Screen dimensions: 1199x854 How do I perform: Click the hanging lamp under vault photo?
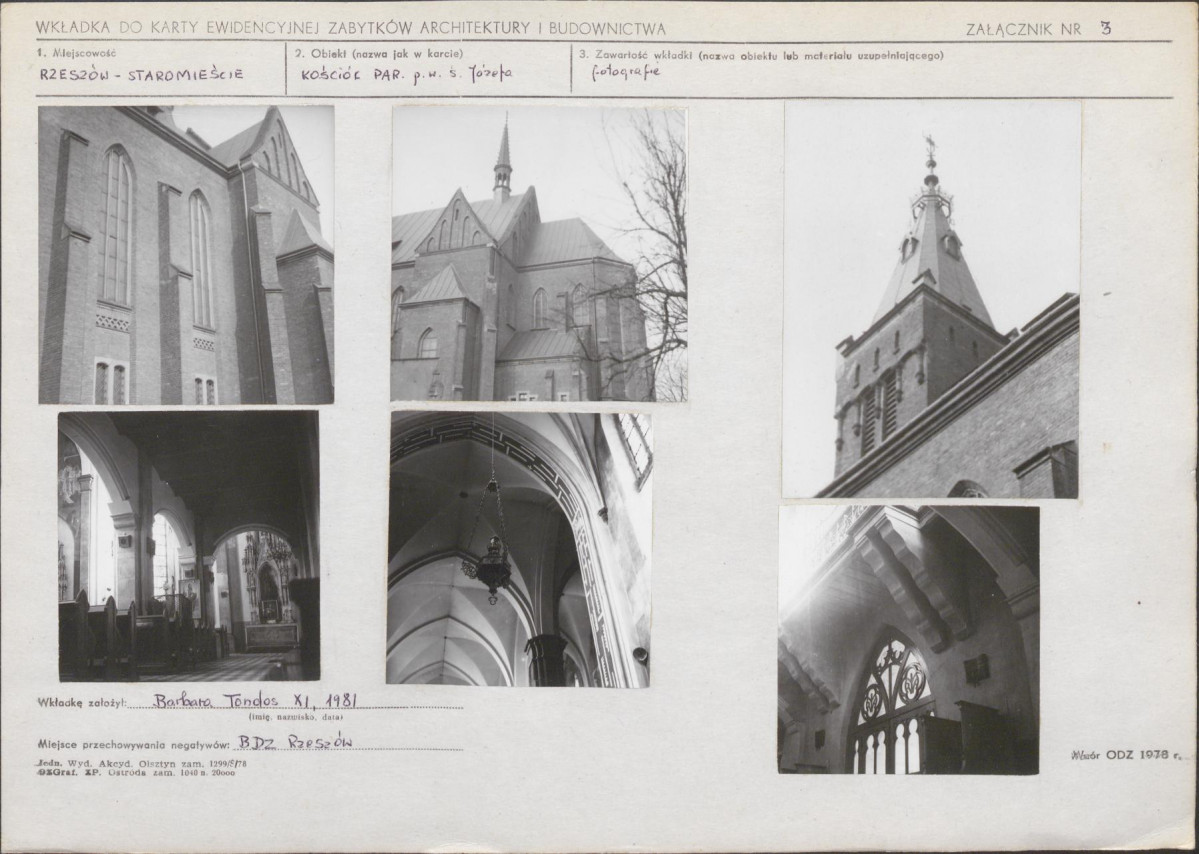[x=519, y=549]
